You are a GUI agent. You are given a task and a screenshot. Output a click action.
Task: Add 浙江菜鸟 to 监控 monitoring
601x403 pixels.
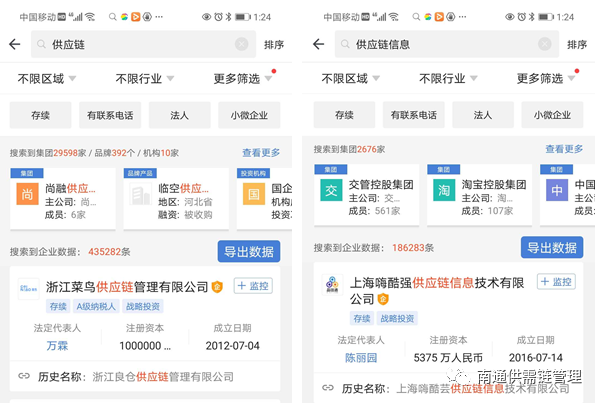tap(253, 286)
